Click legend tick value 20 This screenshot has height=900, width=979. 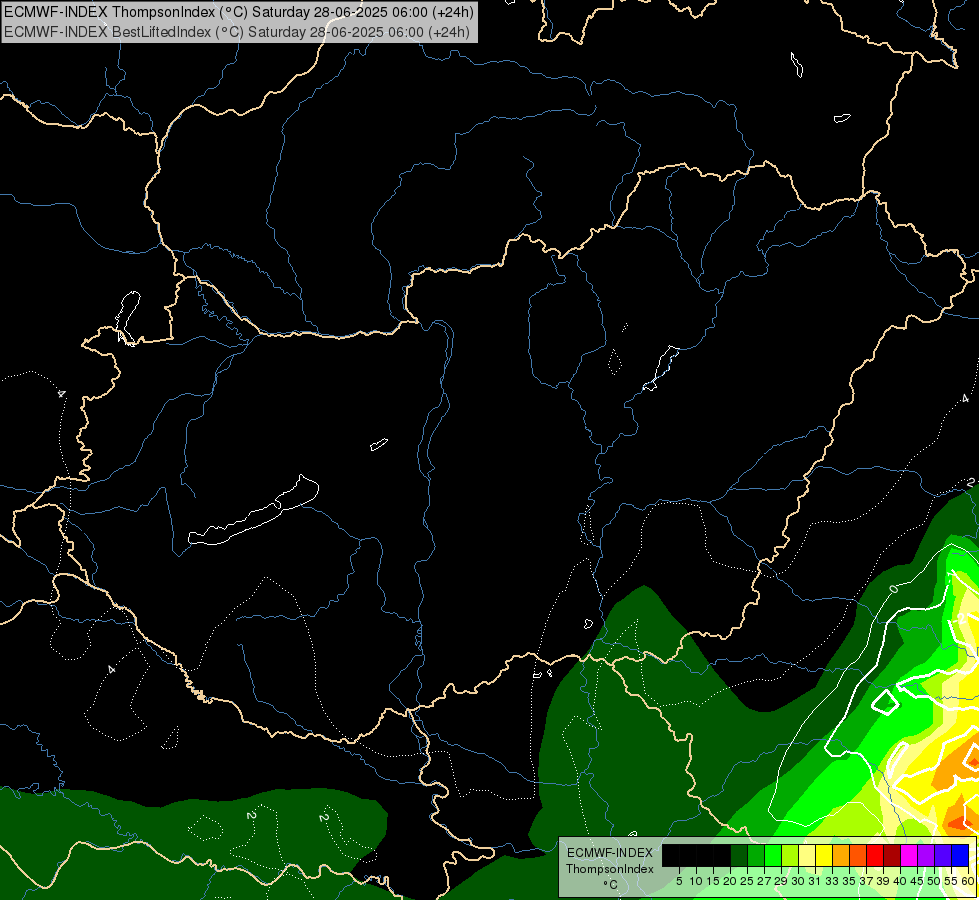731,881
